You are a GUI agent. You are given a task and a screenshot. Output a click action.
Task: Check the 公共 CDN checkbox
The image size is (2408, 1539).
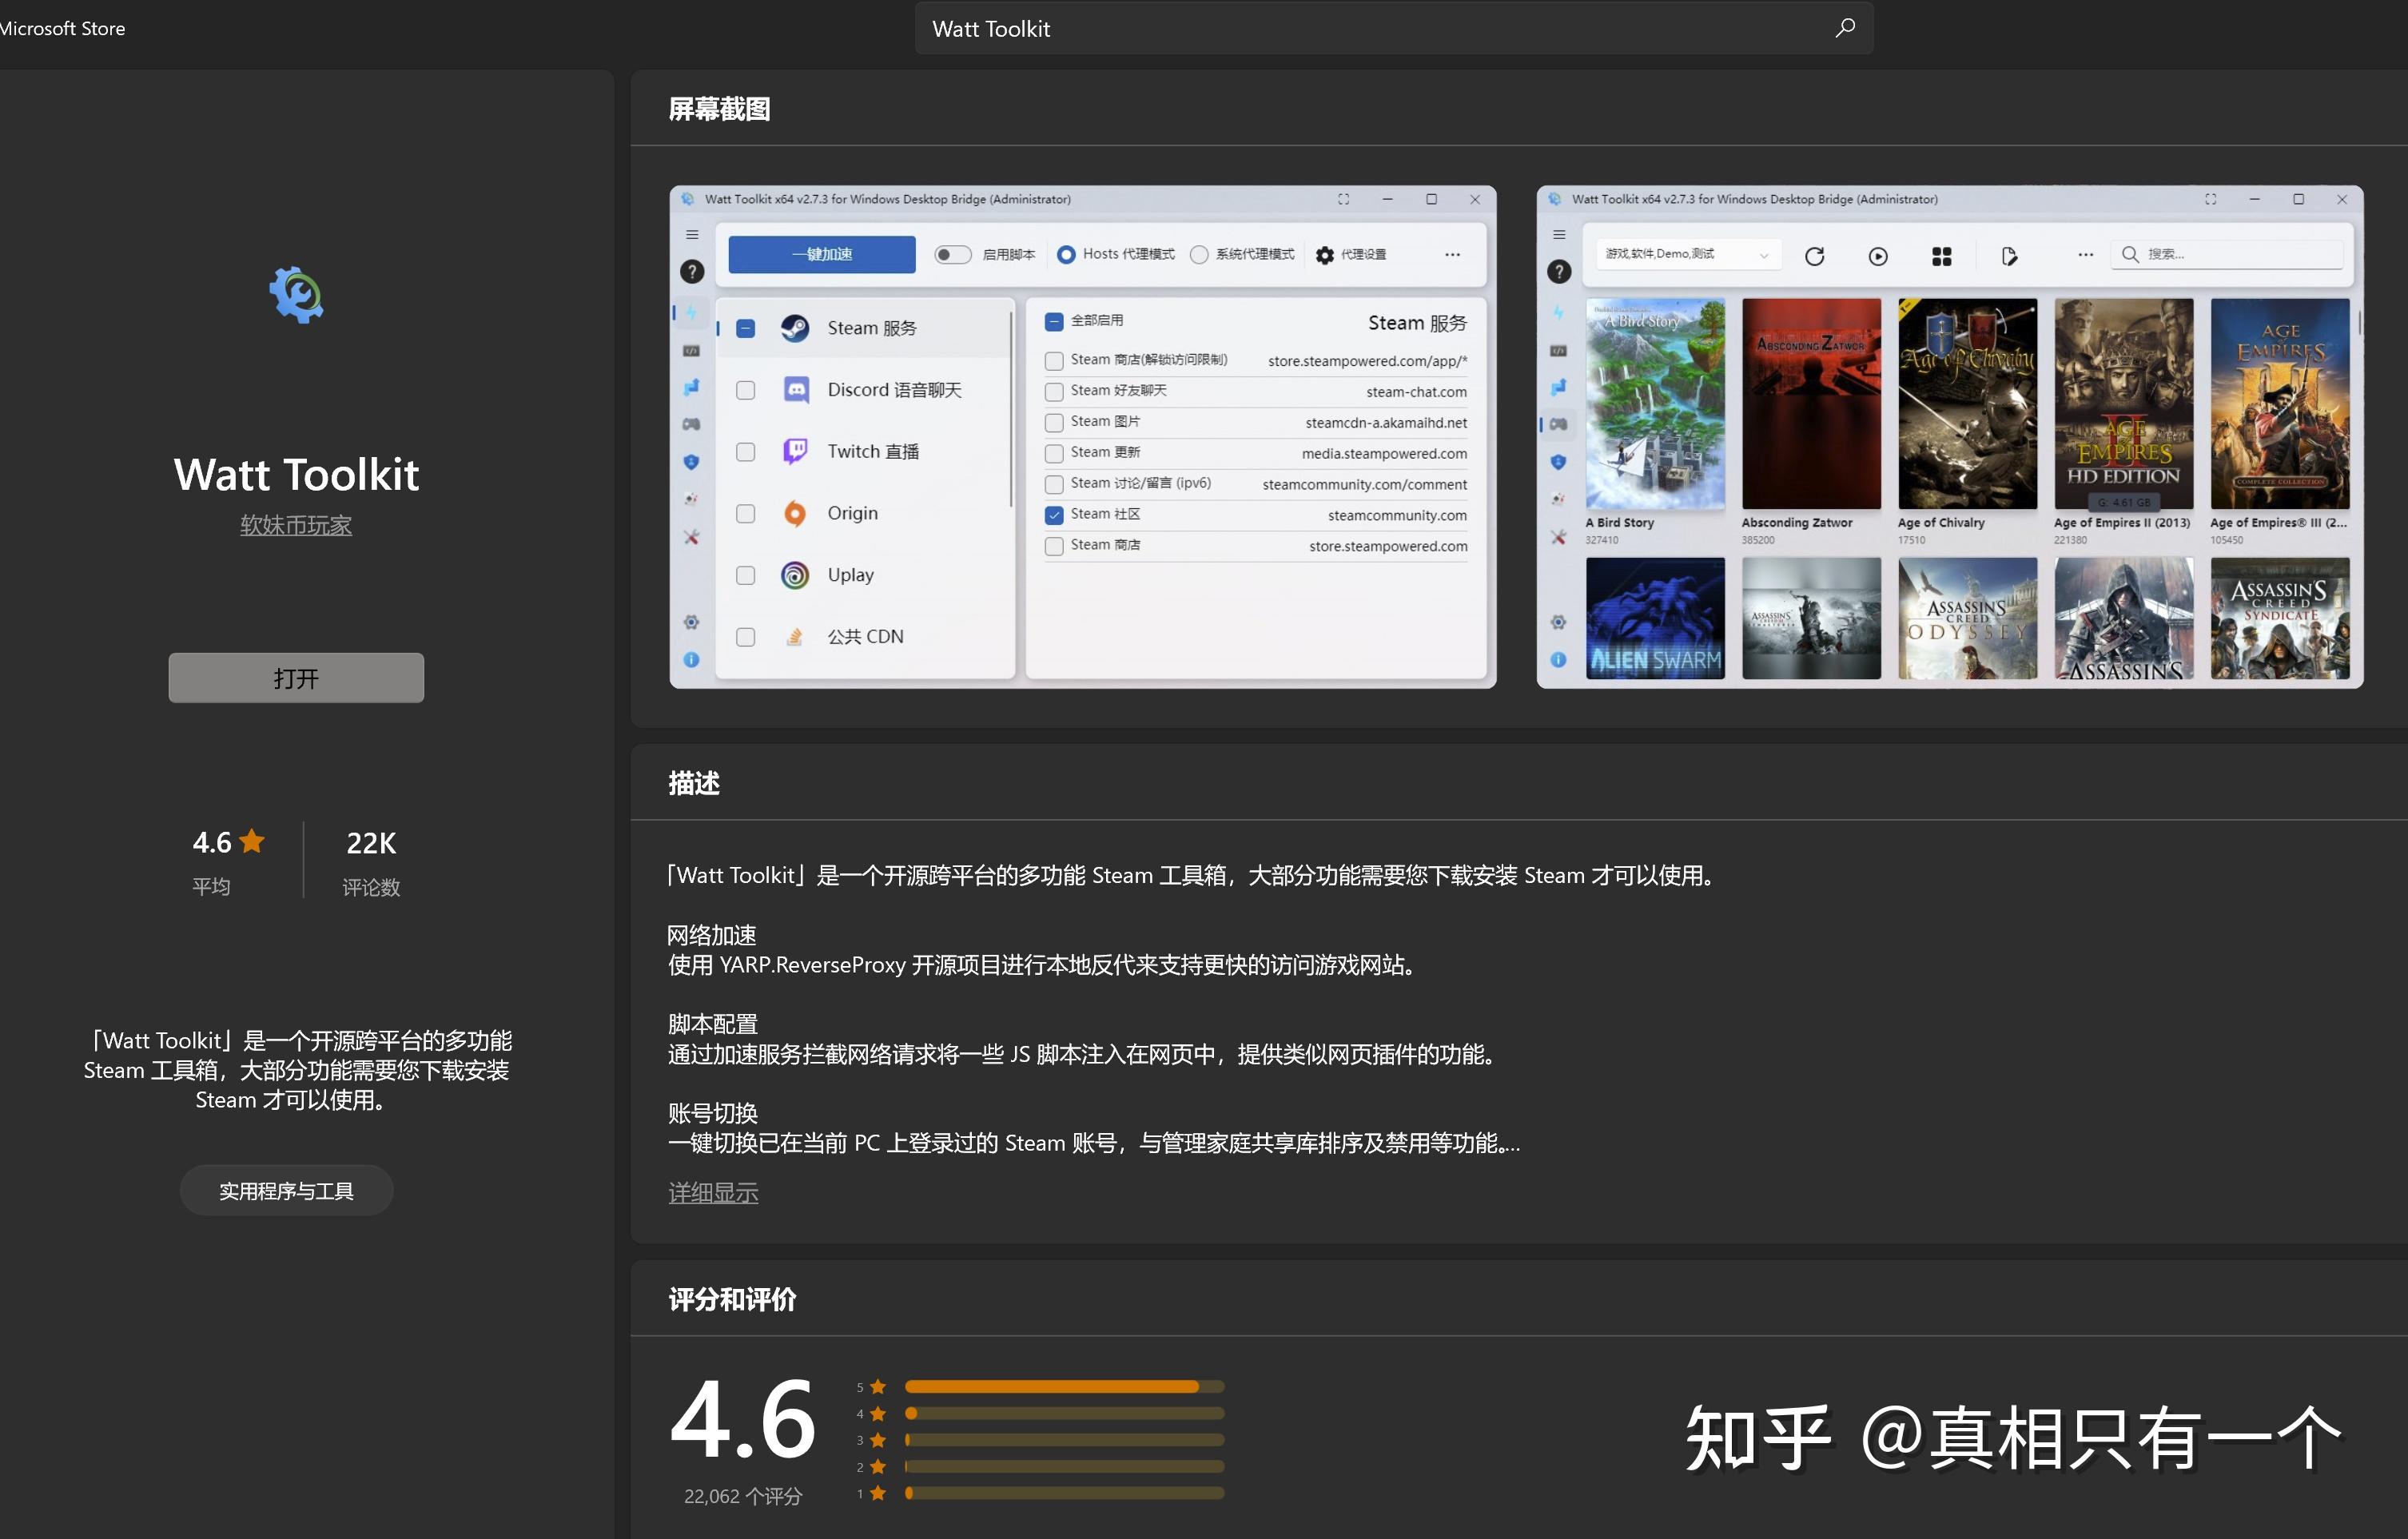pos(745,637)
